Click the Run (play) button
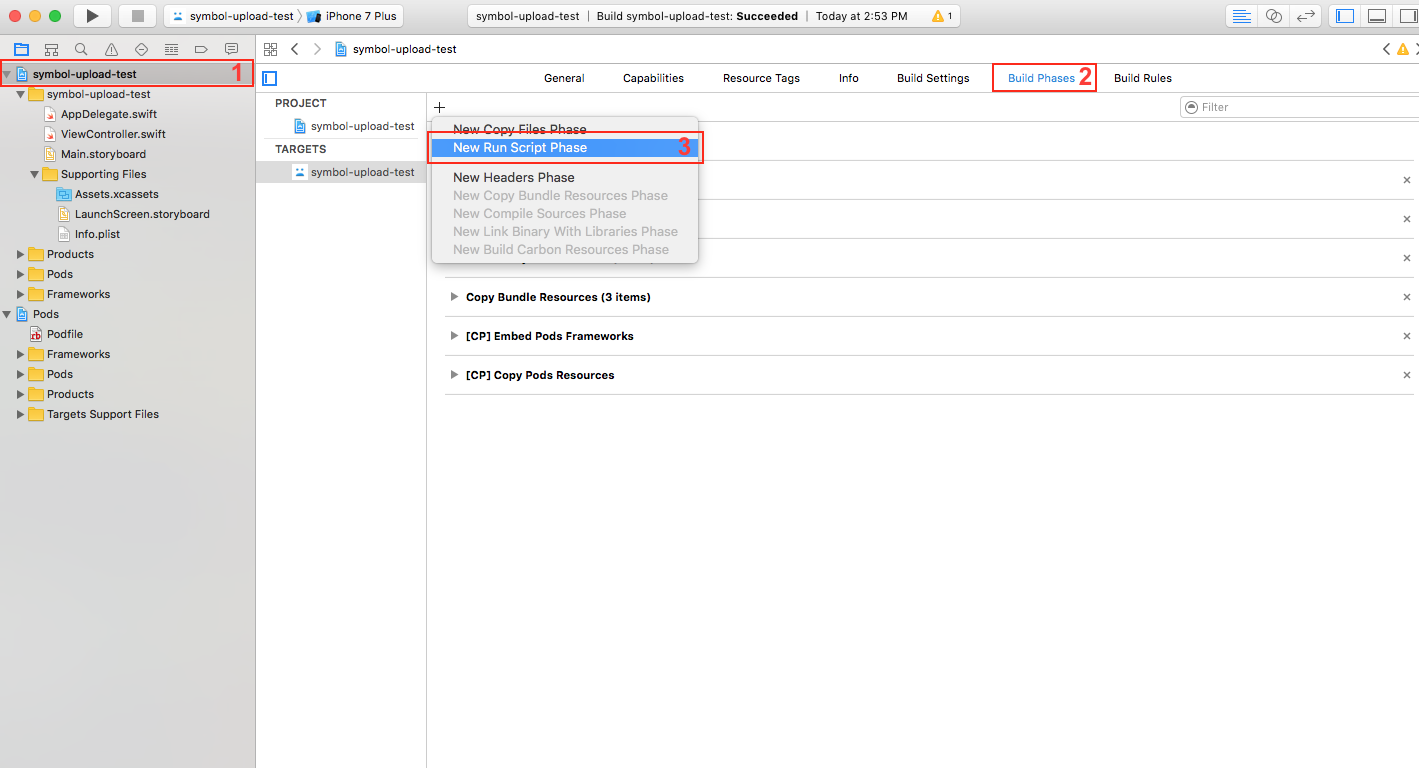Viewport: 1419px width, 768px height. click(x=92, y=16)
